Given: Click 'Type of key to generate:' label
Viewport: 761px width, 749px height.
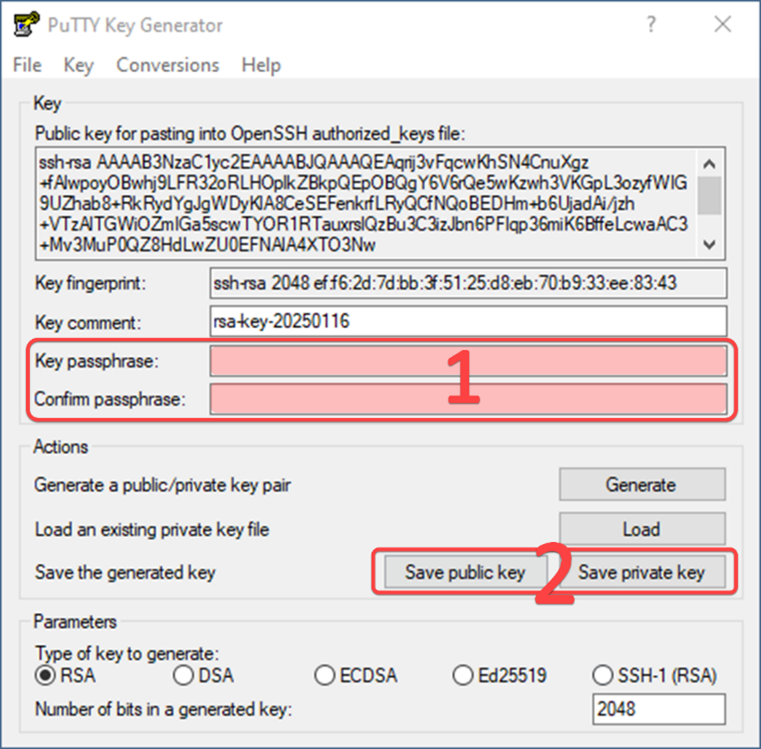Looking at the screenshot, I should 127,654.
